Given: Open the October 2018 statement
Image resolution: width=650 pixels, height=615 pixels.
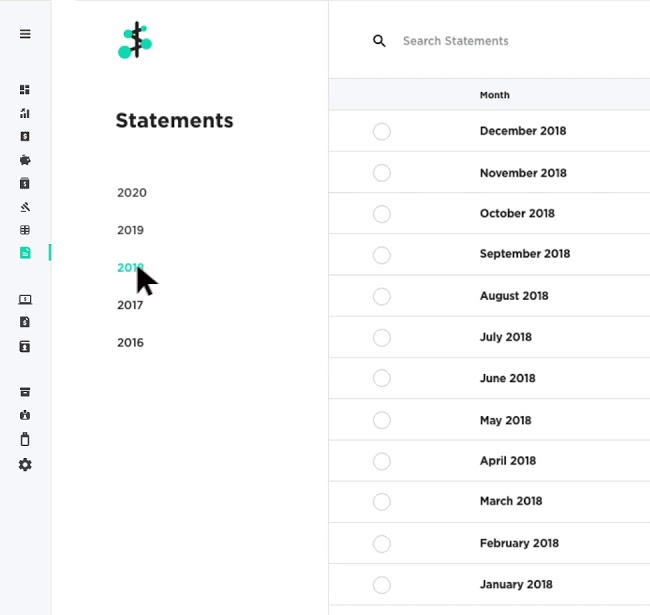Looking at the screenshot, I should 517,214.
